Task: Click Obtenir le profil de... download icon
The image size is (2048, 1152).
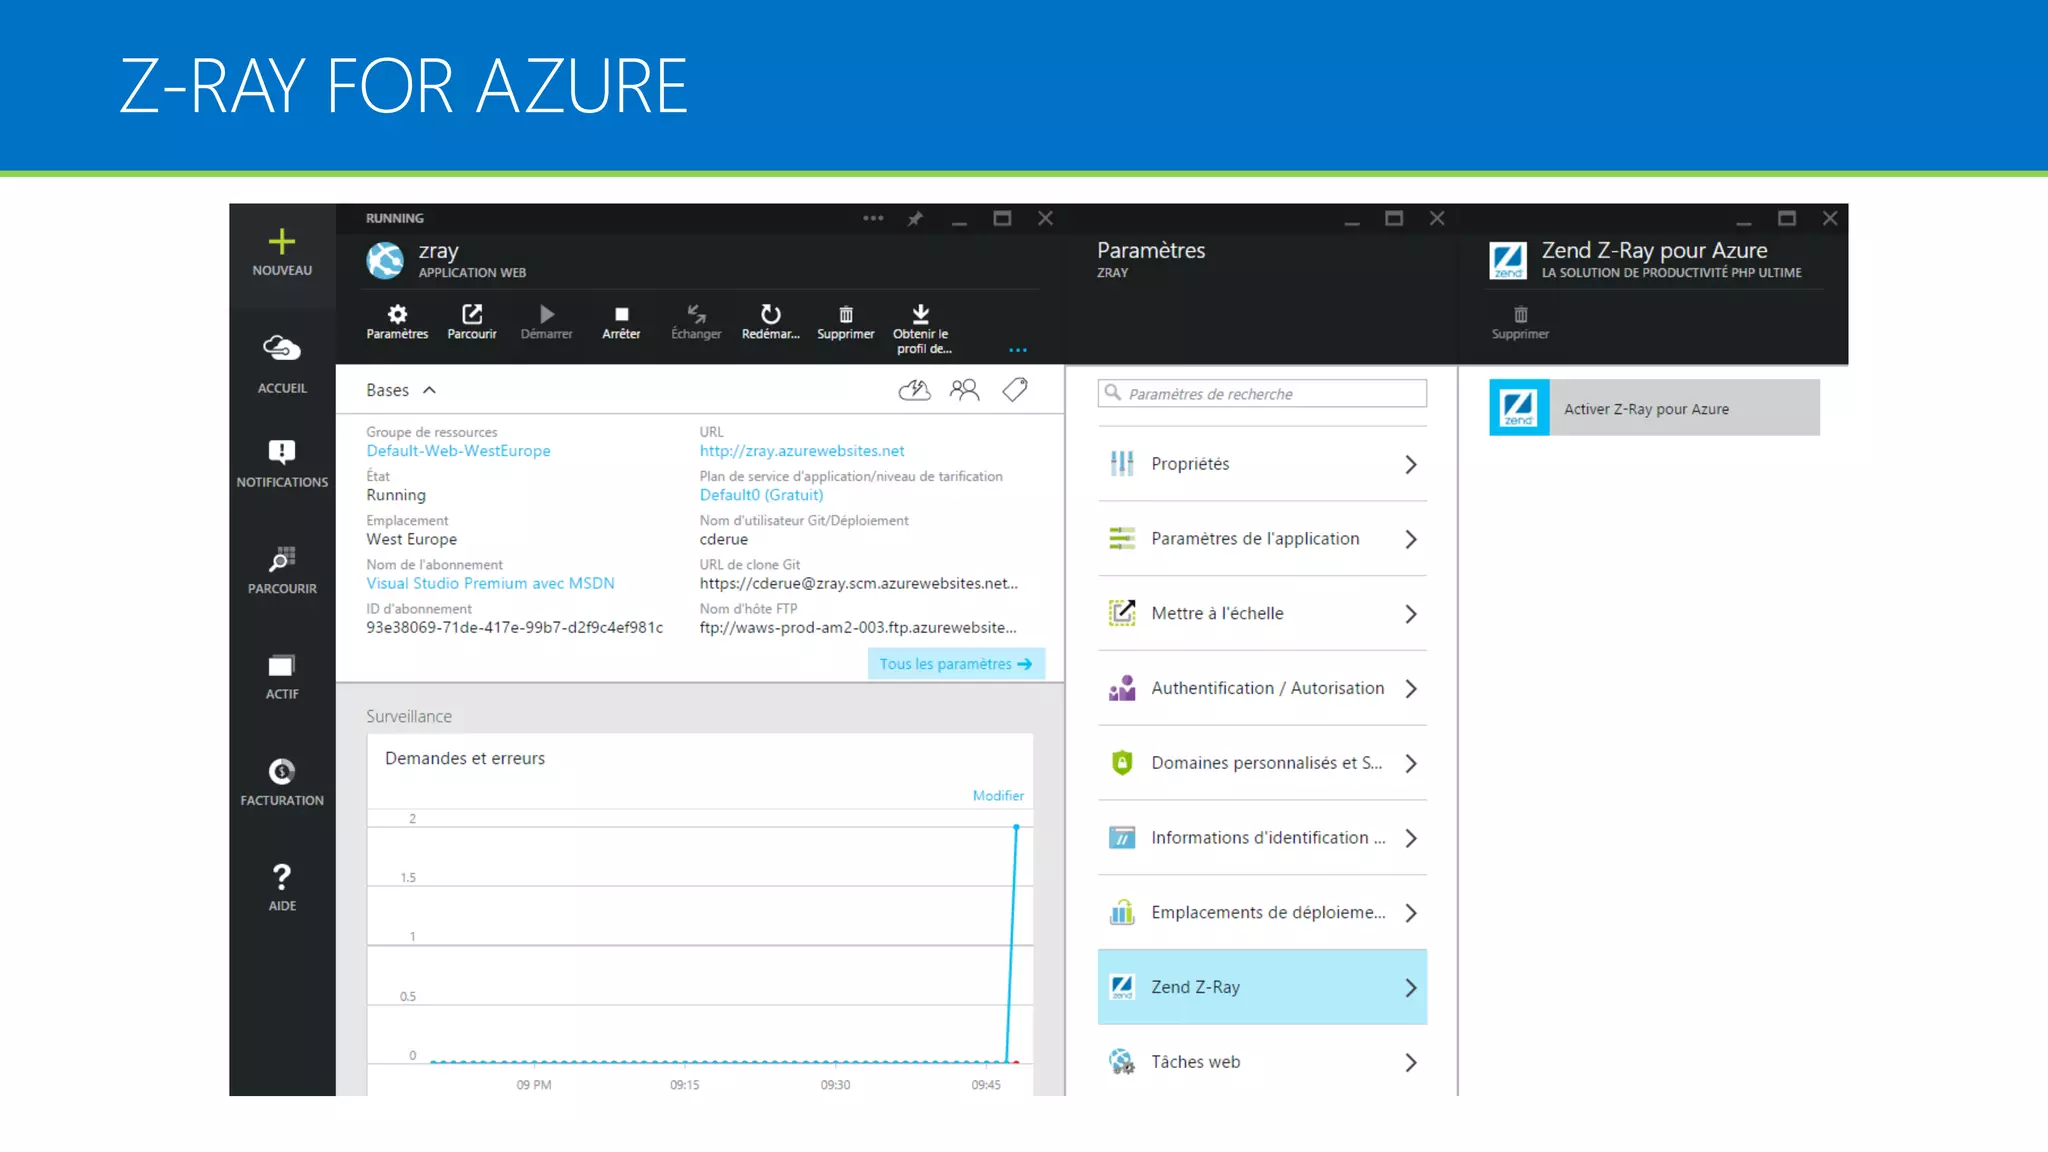Action: coord(921,314)
